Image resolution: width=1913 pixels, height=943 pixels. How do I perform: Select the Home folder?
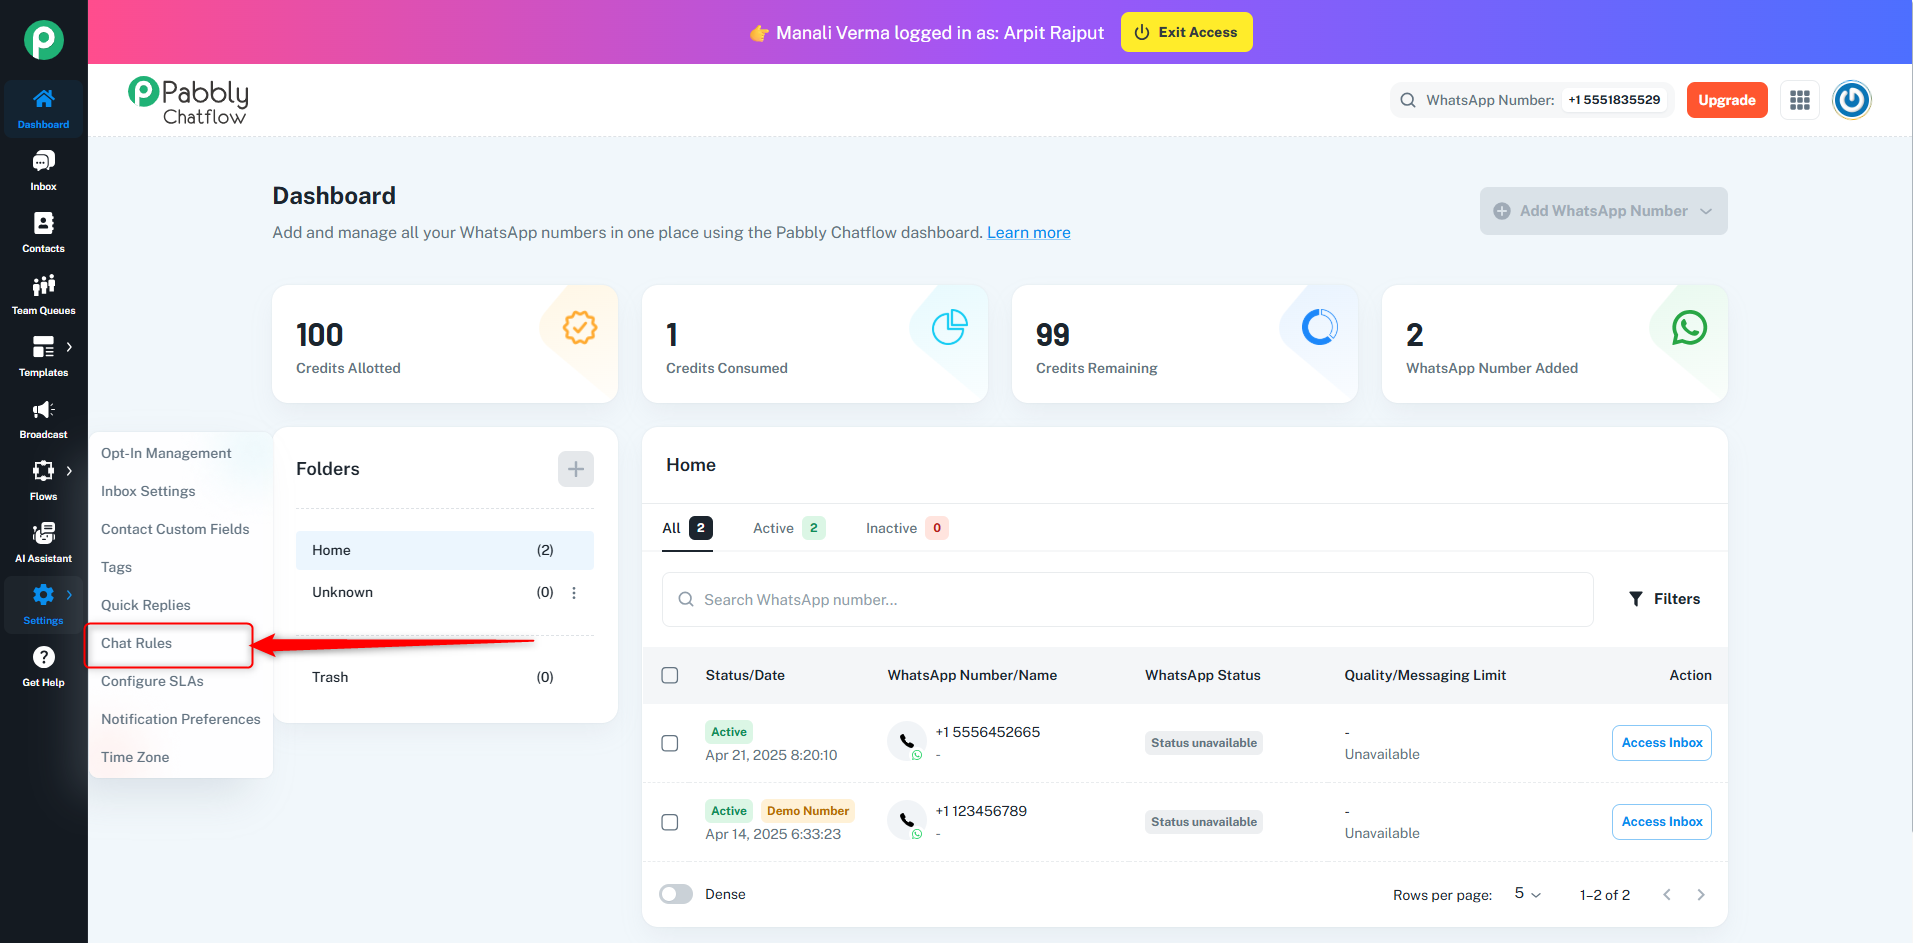[x=445, y=550]
